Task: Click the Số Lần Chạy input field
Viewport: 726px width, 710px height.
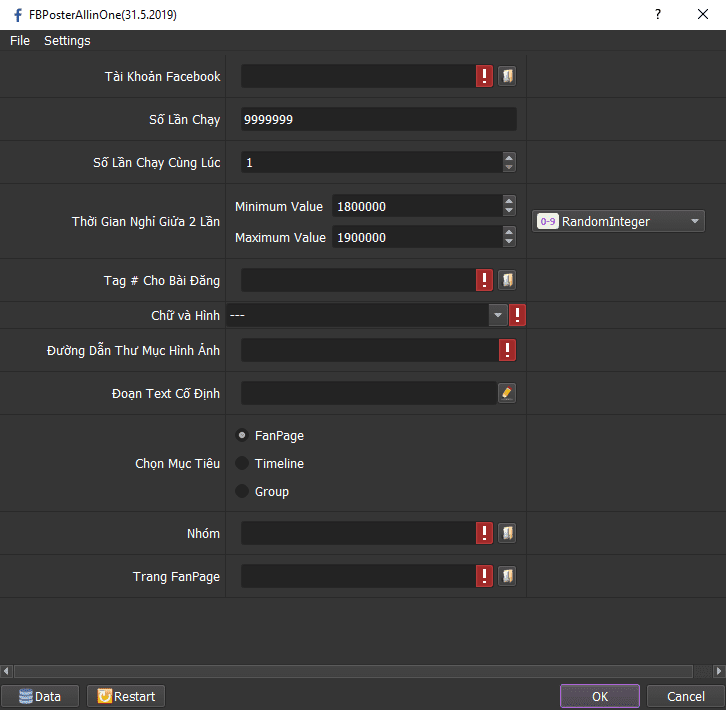Action: point(378,120)
